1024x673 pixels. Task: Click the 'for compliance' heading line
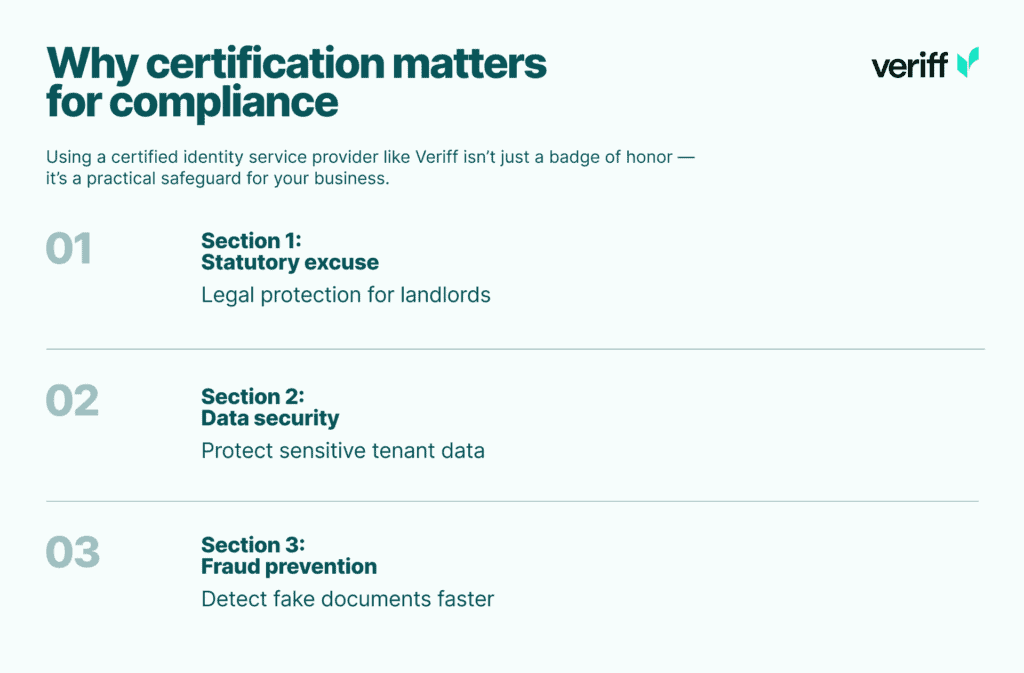tap(192, 102)
